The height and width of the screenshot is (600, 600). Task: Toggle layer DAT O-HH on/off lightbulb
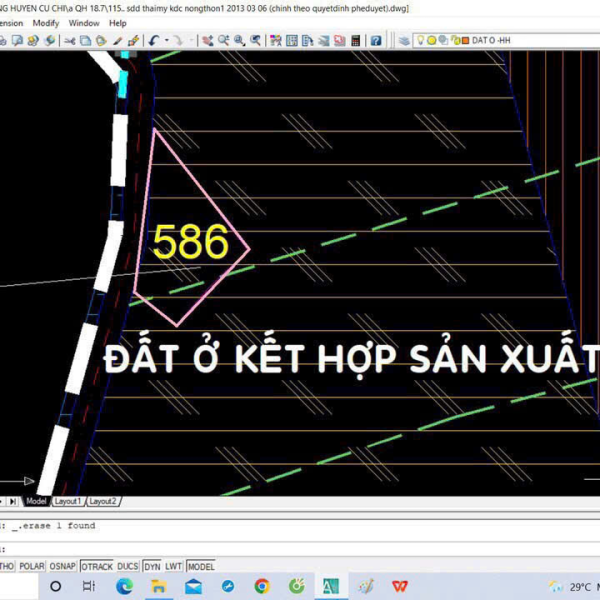point(421,40)
